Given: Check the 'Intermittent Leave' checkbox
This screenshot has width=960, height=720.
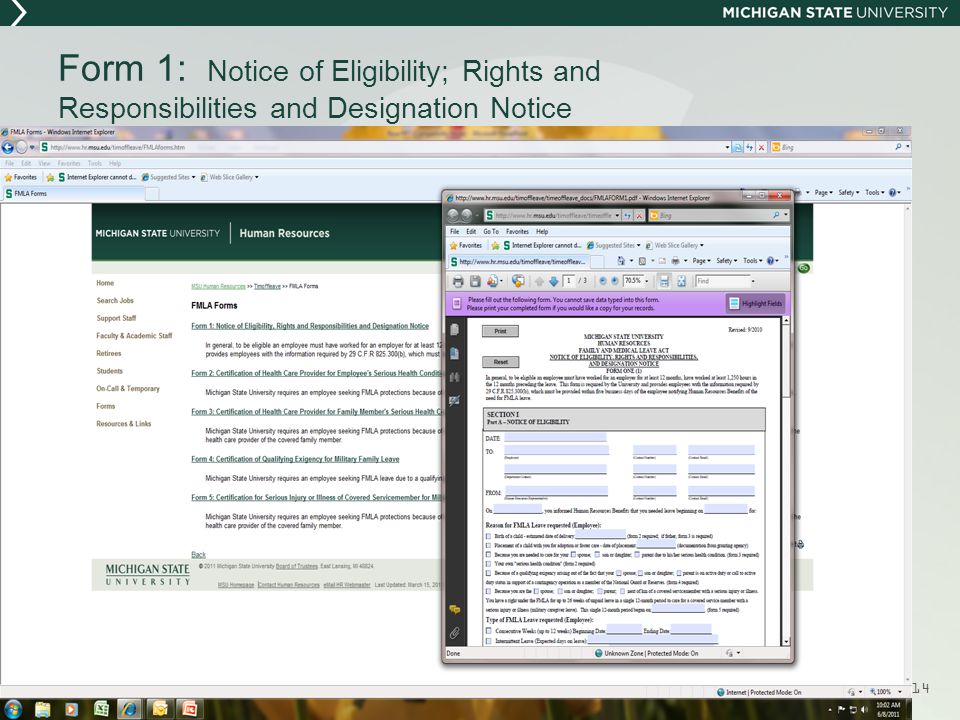Looking at the screenshot, I should [x=489, y=641].
